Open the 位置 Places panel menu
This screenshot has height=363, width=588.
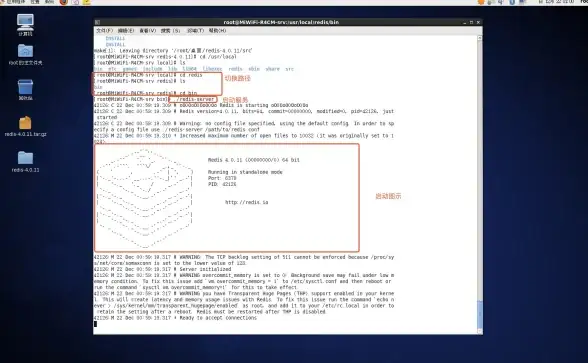coord(35,2)
